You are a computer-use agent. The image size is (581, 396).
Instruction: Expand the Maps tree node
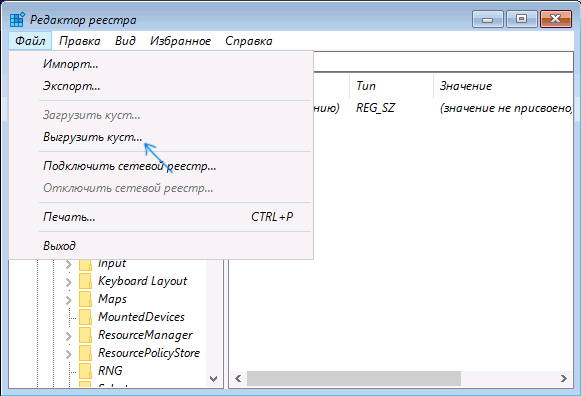tap(69, 300)
